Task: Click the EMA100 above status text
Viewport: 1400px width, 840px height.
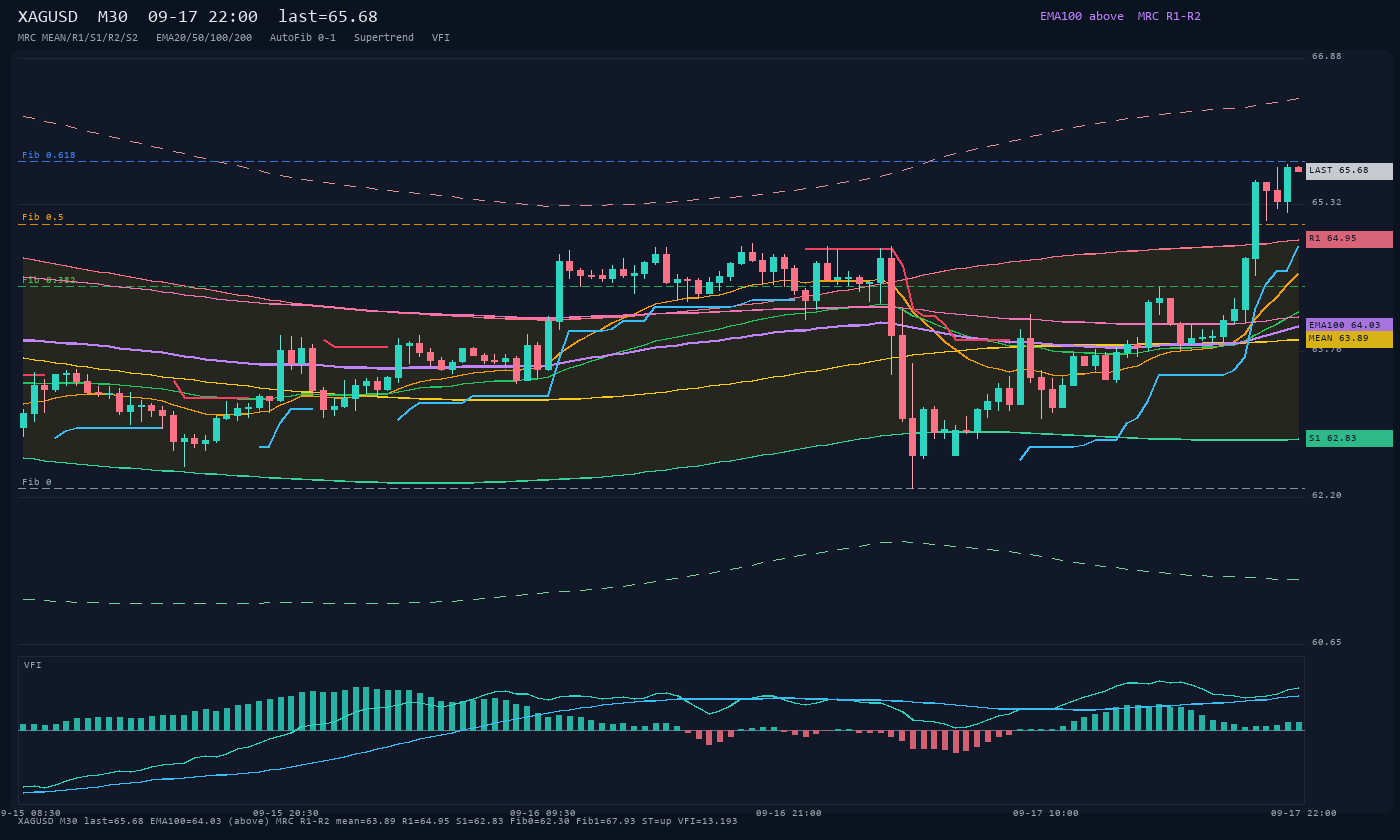Action: click(x=1082, y=16)
